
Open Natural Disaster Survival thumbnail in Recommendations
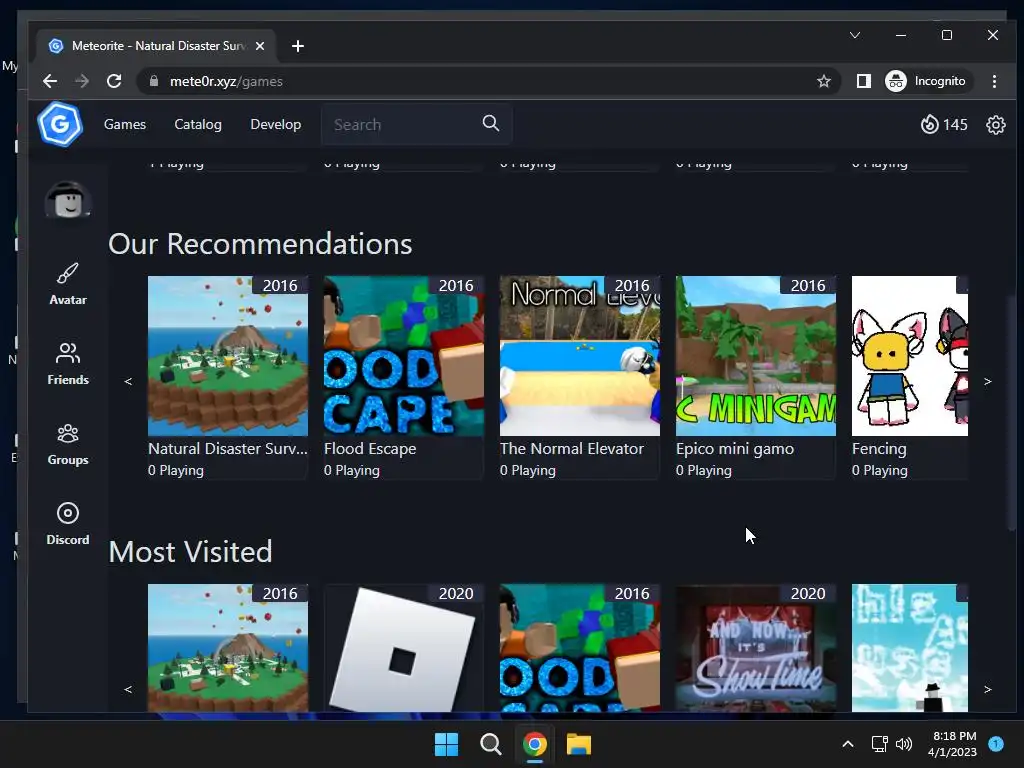click(228, 356)
